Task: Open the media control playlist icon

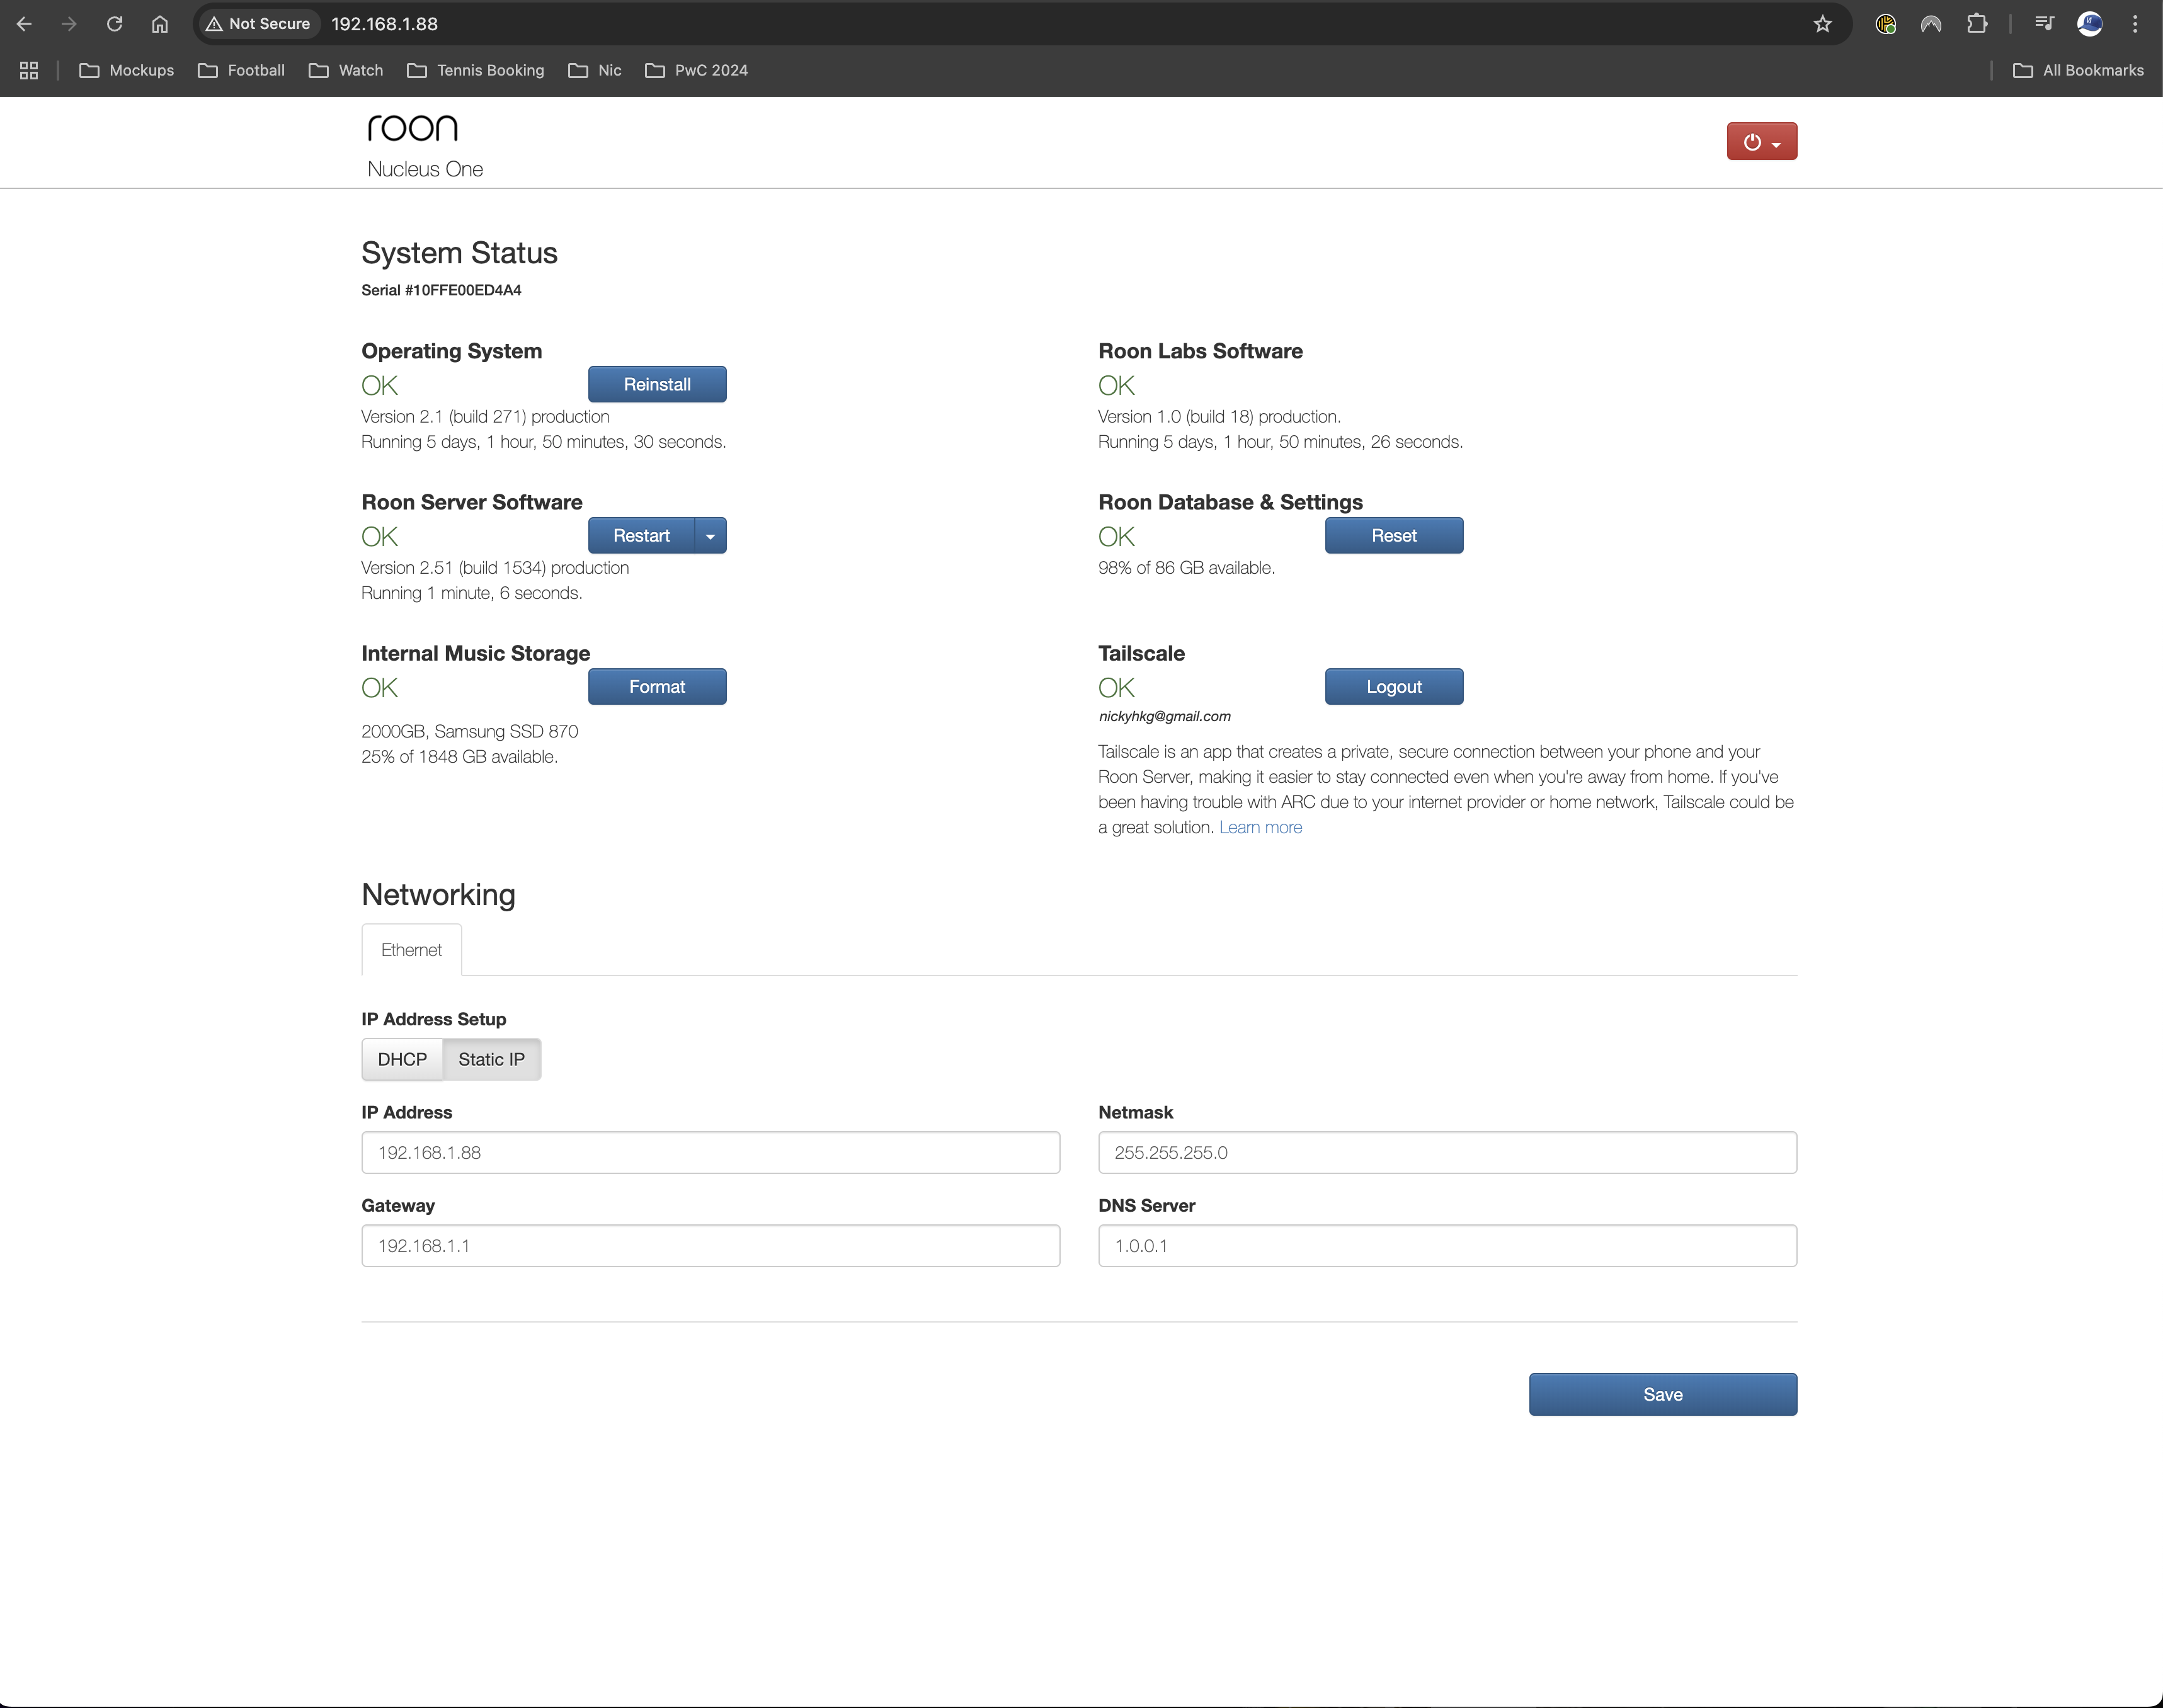Action: click(x=2044, y=24)
